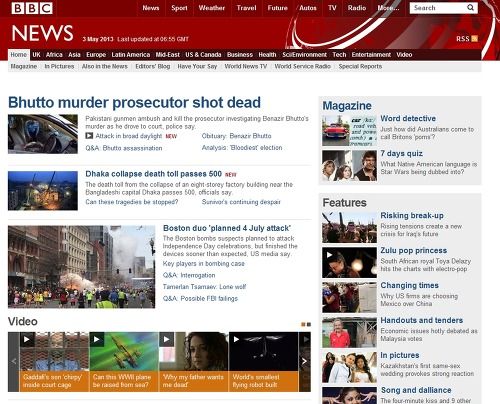Open the Radio section

click(357, 8)
